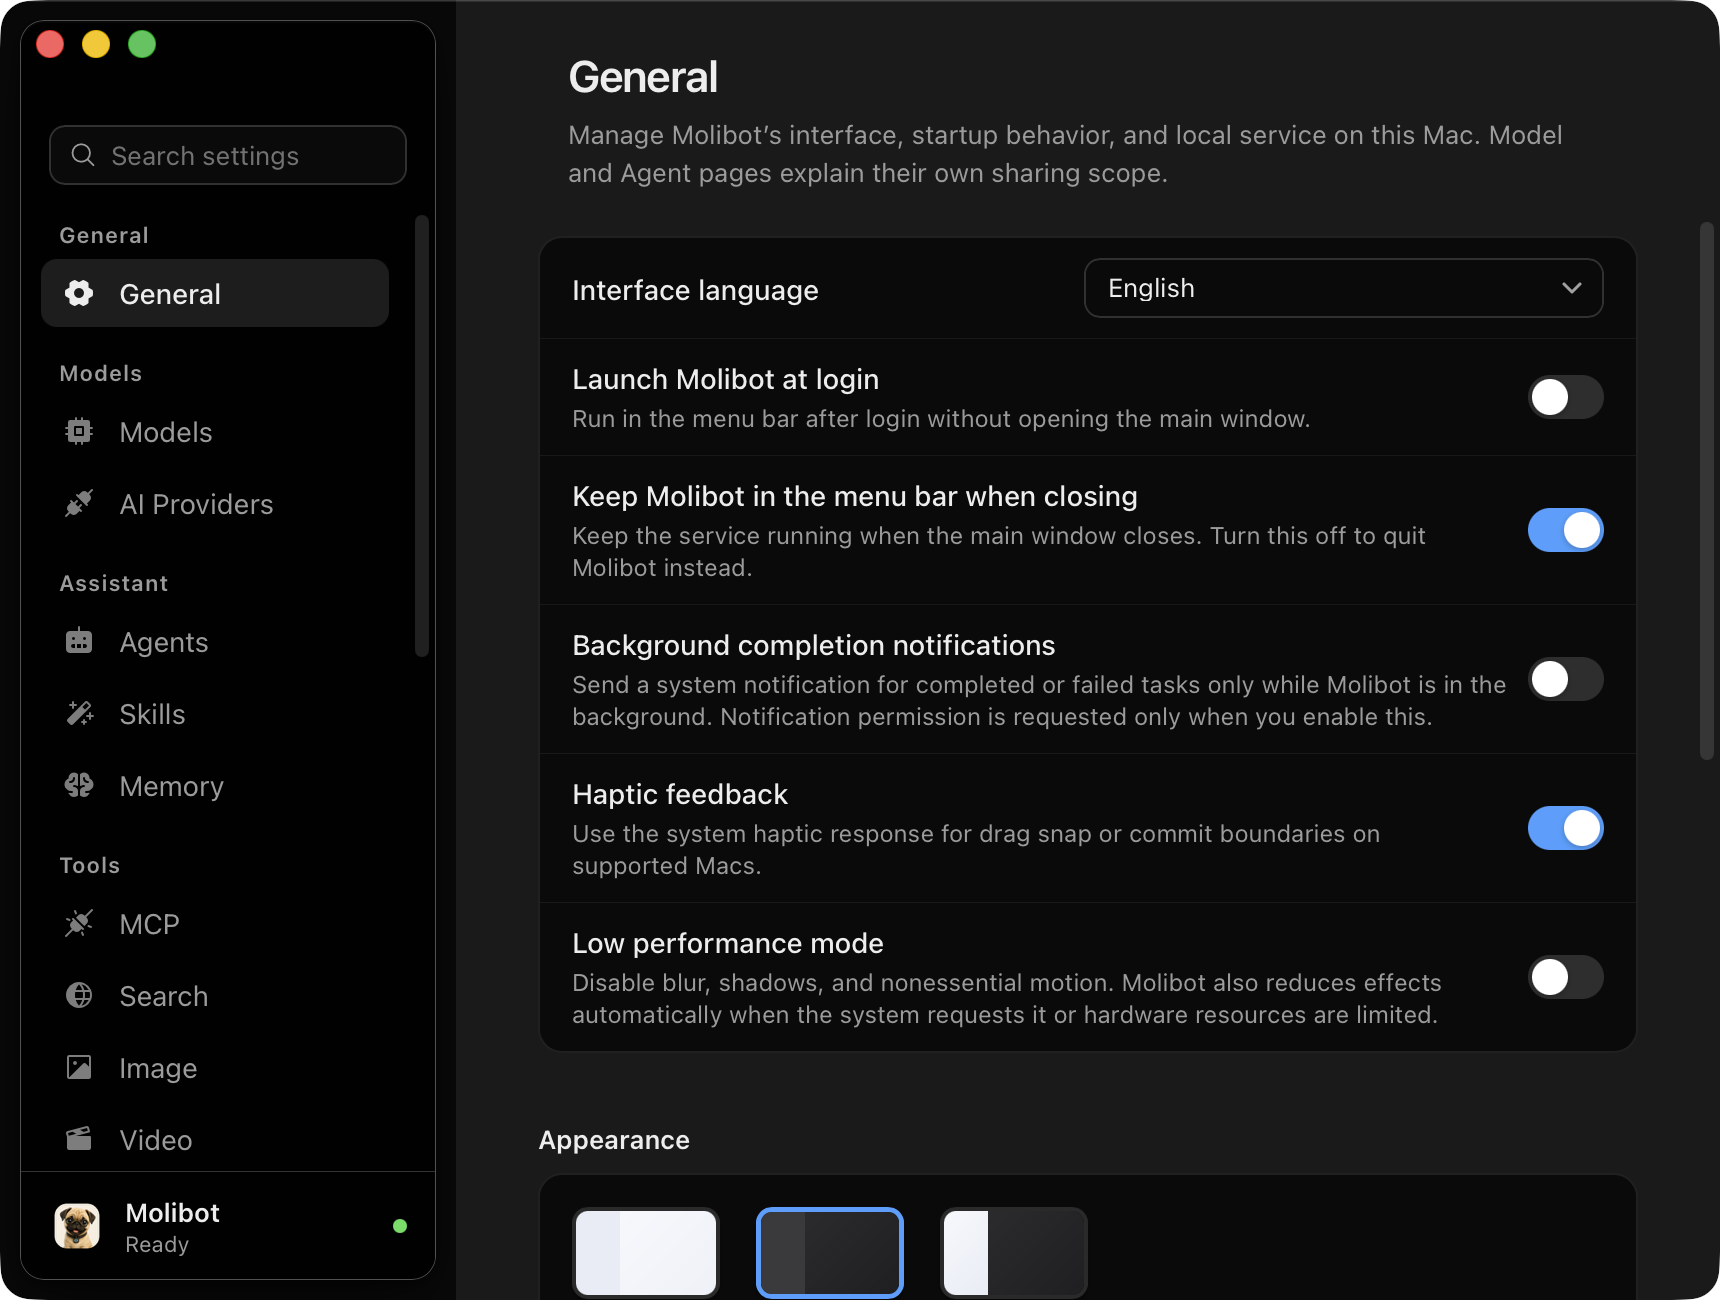Open the Interface language dropdown

pyautogui.click(x=1343, y=288)
